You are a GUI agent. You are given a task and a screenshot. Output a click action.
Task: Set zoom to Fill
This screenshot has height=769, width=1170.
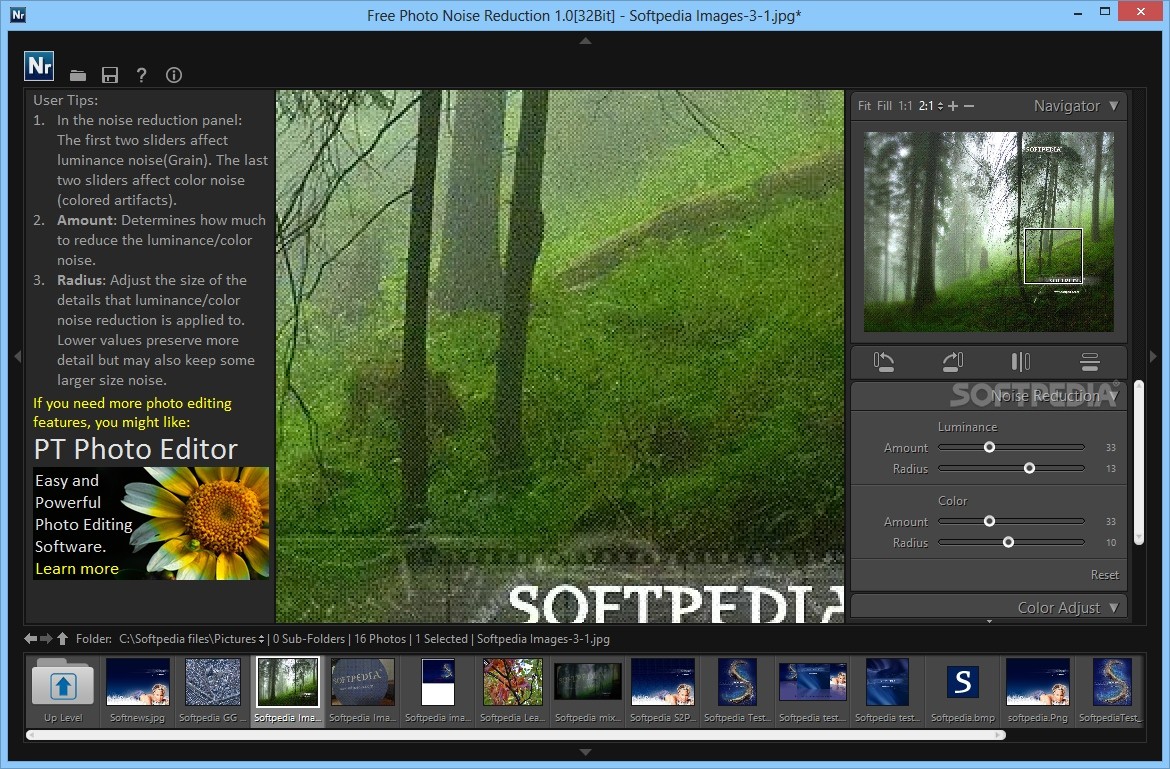coord(884,106)
